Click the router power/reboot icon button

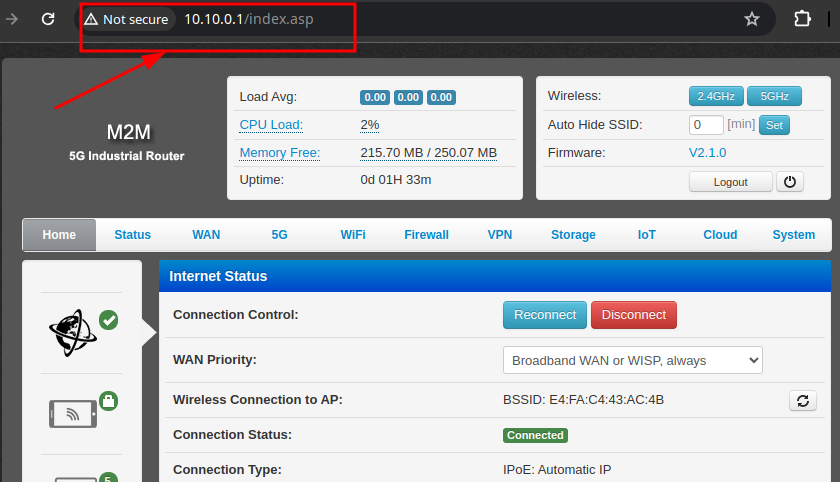[790, 182]
